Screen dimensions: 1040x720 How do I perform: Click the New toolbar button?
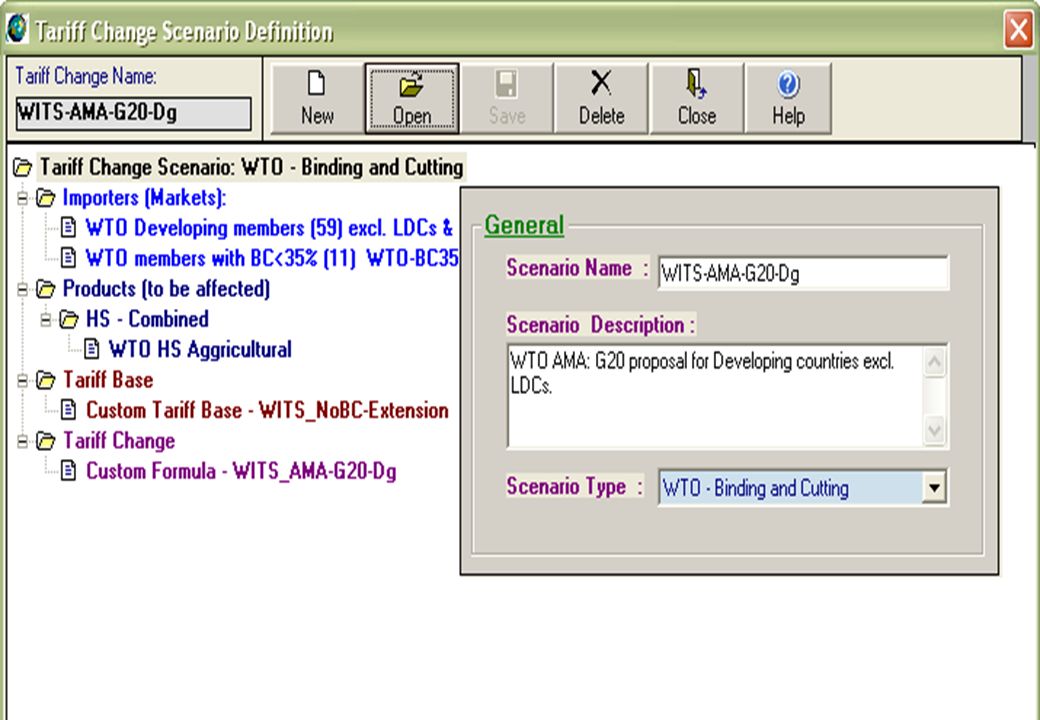pyautogui.click(x=317, y=99)
